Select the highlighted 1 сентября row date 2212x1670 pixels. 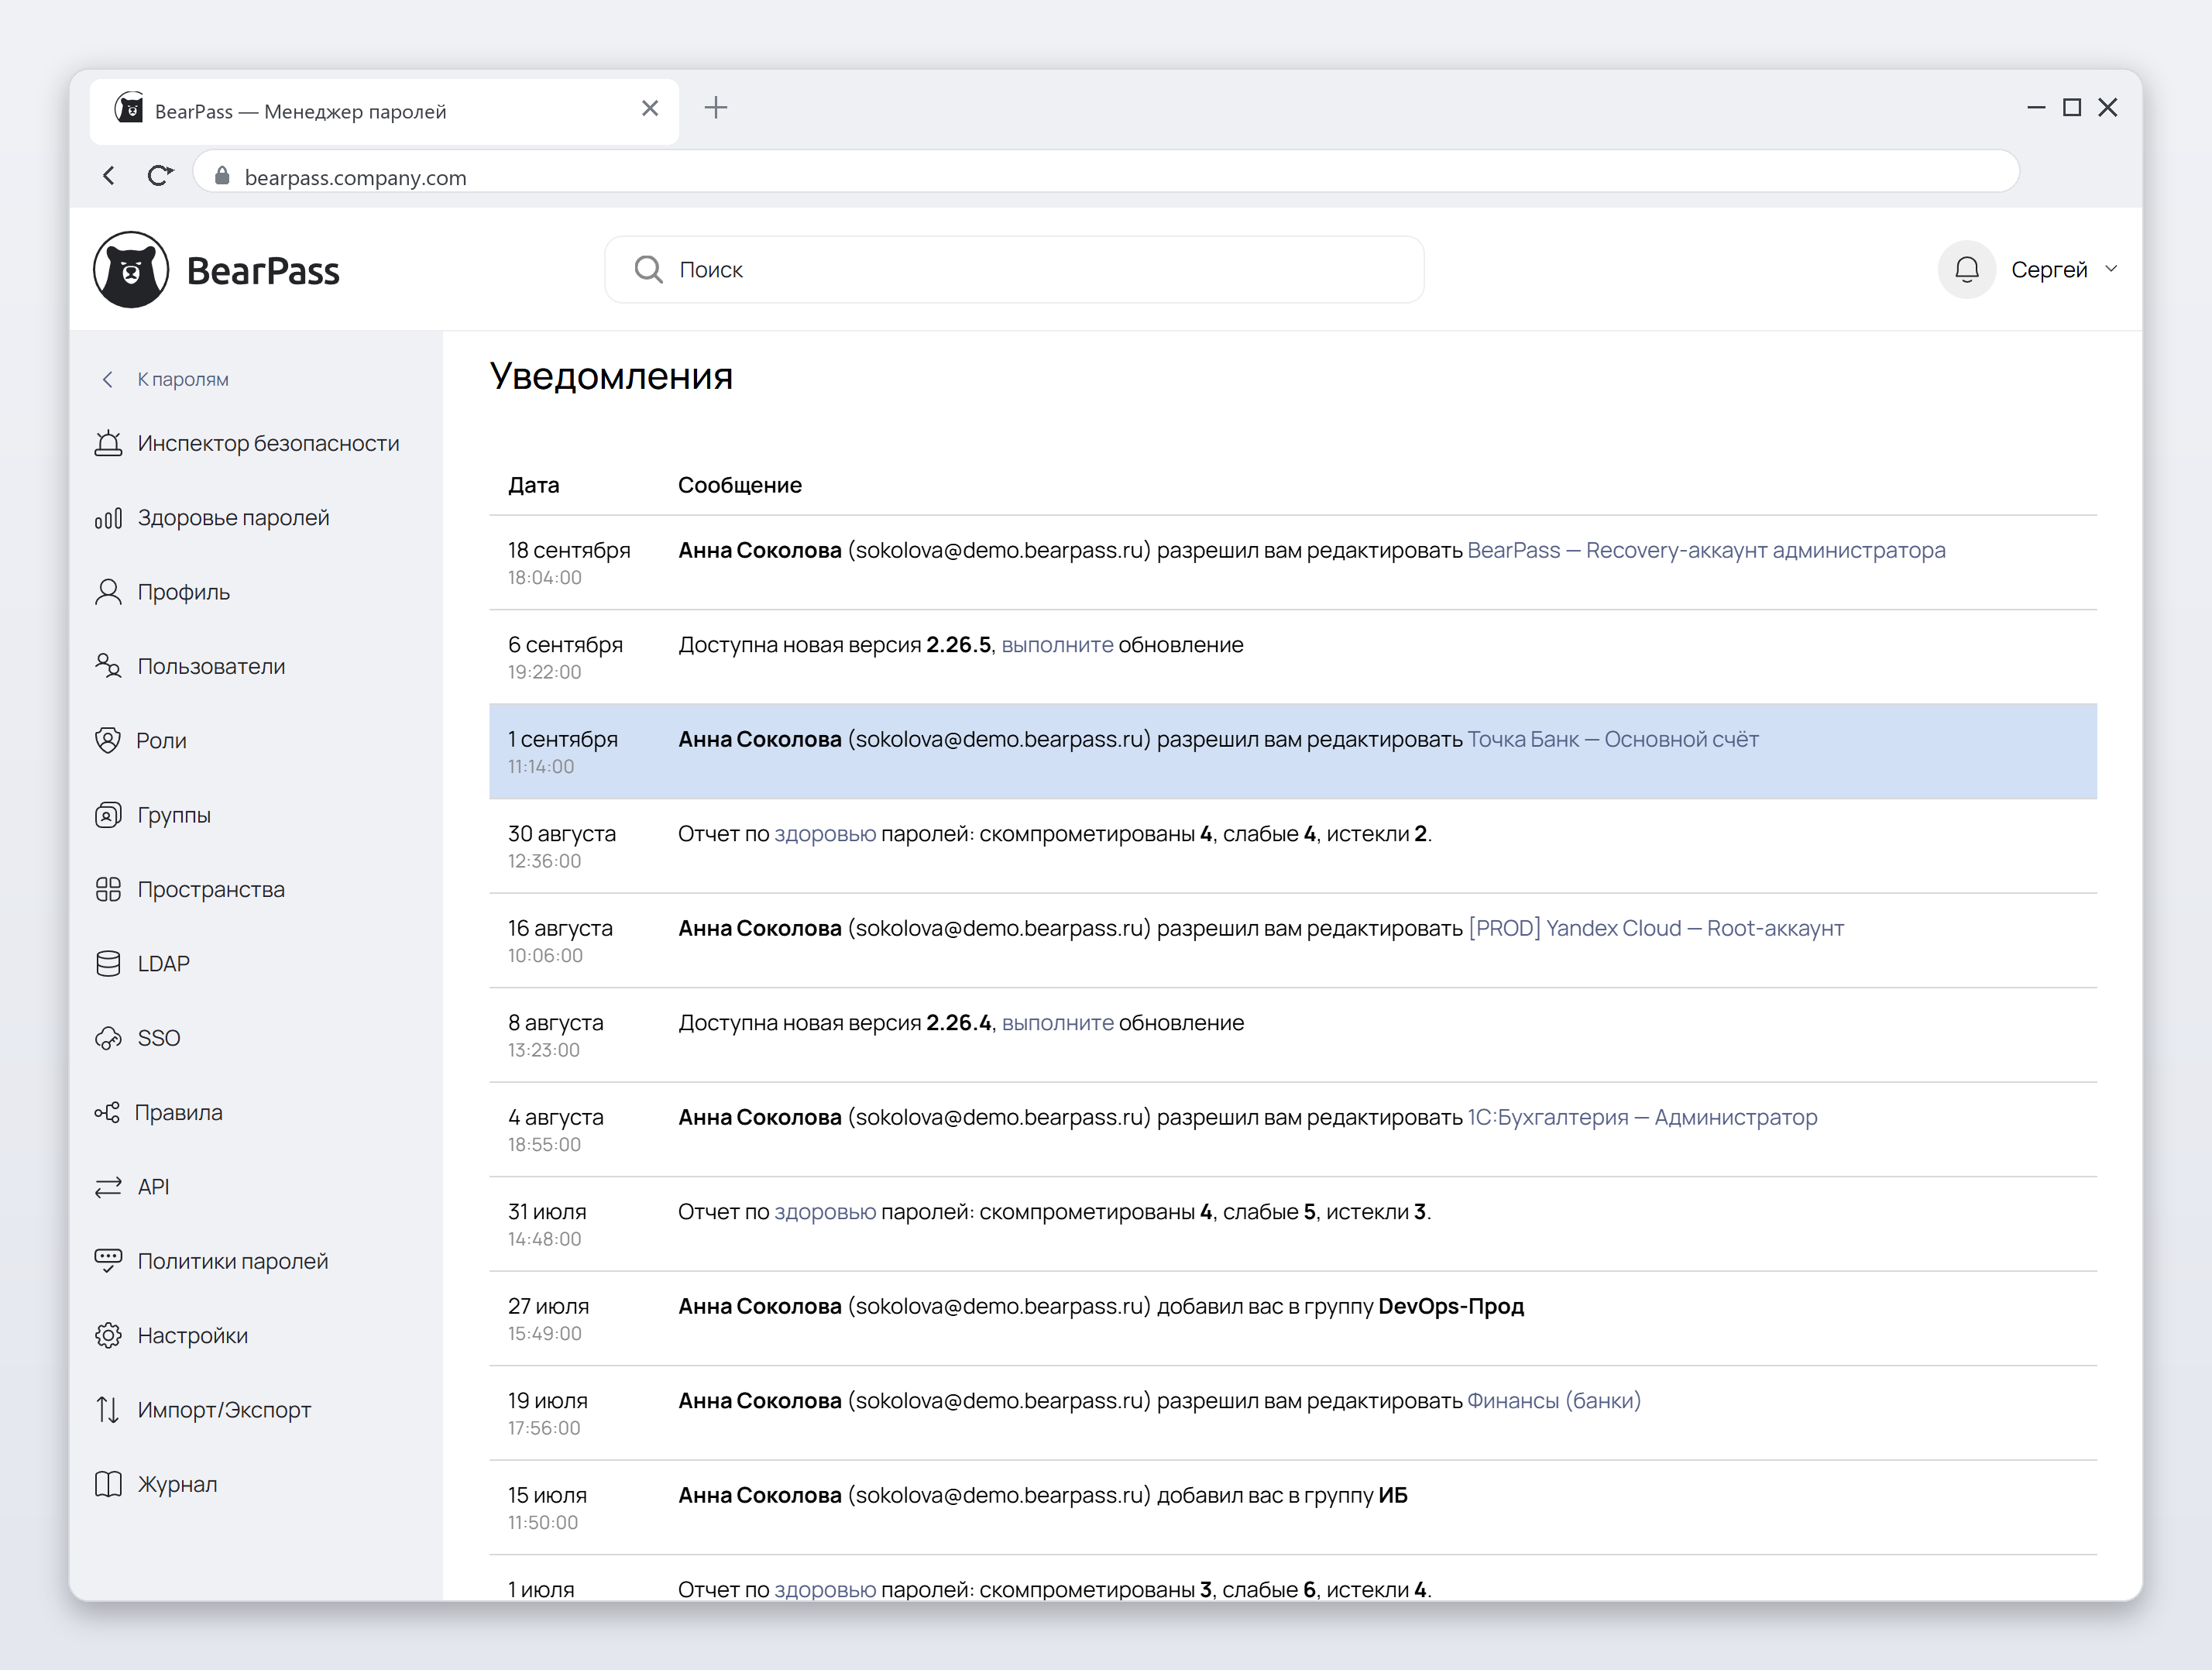[x=563, y=739]
